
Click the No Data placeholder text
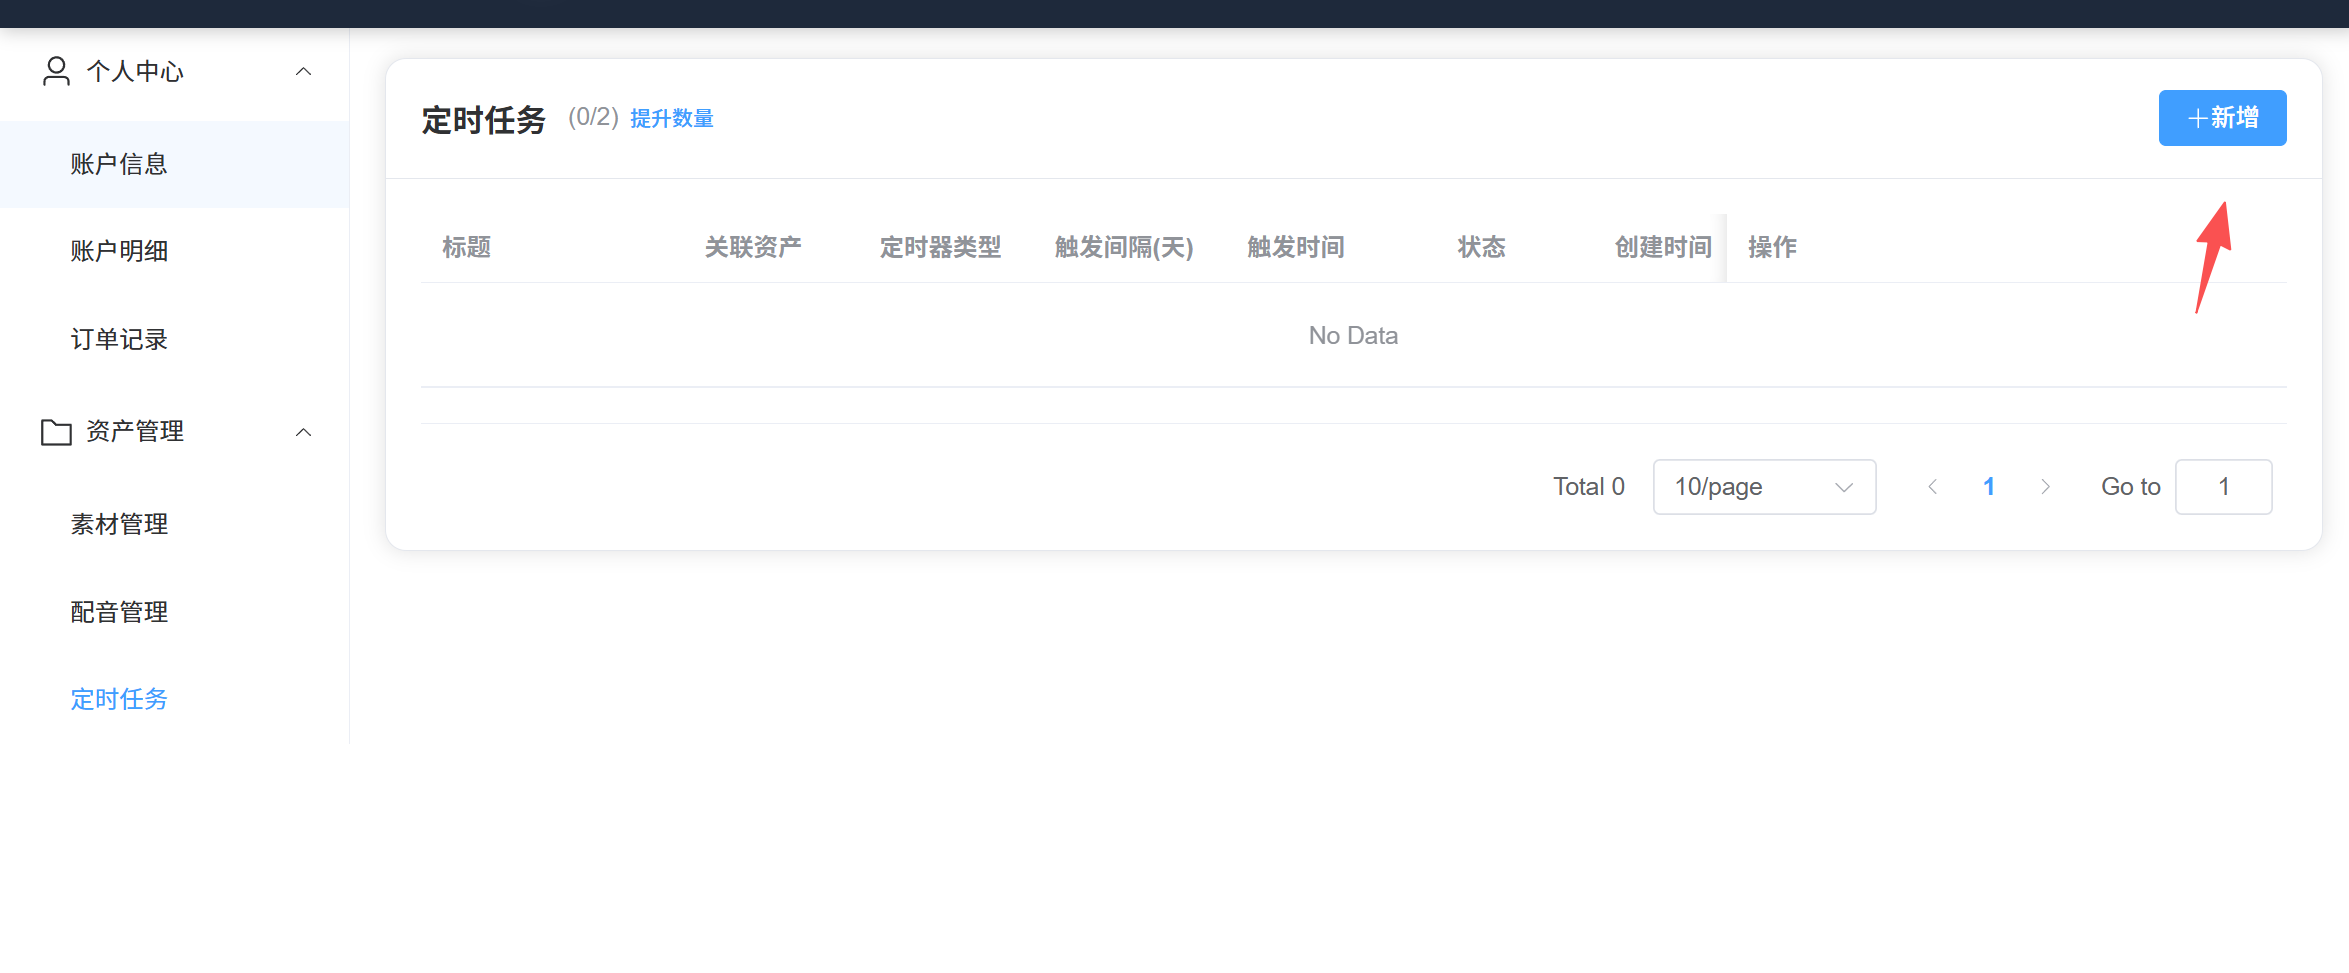(x=1353, y=336)
